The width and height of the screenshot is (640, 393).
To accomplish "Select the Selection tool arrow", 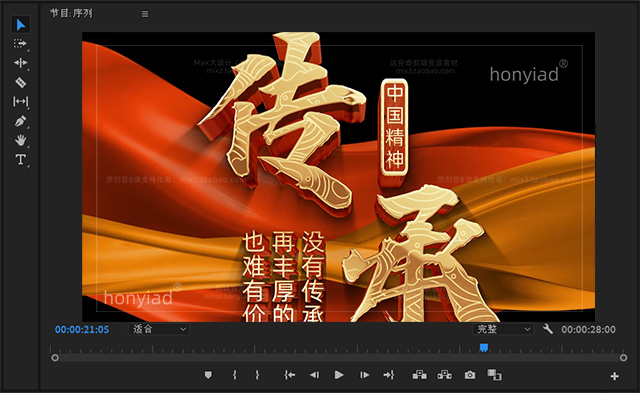I will [x=20, y=25].
